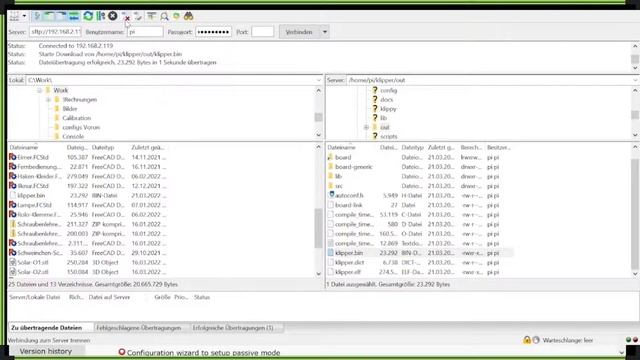640x360 pixels.
Task: Open the Site Manager dropdown arrow
Action: 24,16
